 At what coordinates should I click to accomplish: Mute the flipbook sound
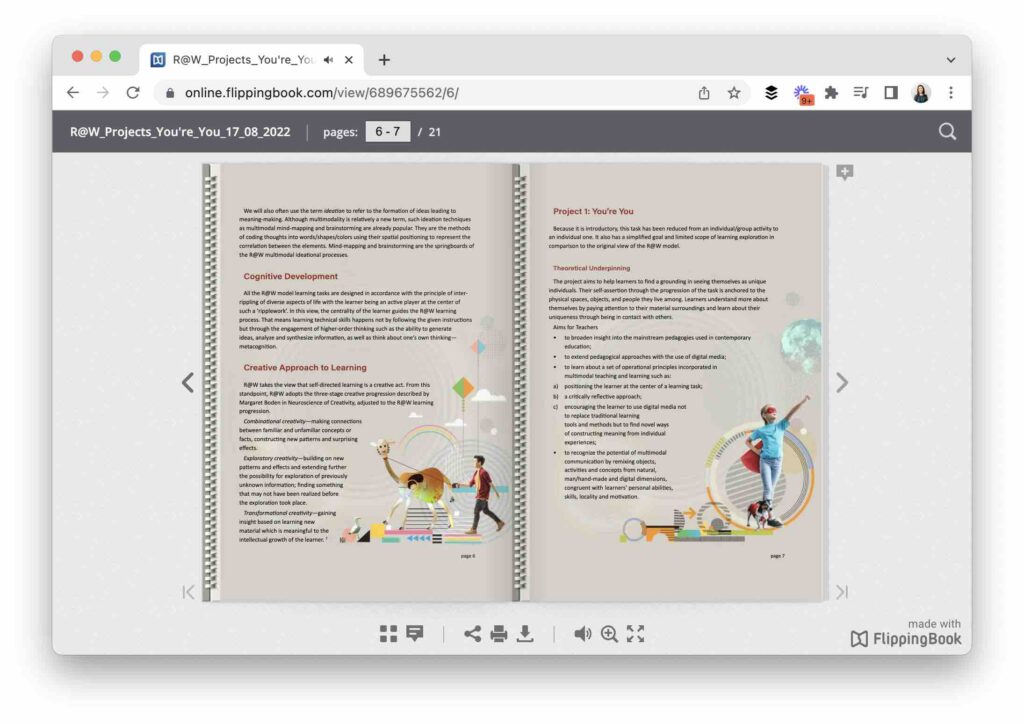click(581, 633)
